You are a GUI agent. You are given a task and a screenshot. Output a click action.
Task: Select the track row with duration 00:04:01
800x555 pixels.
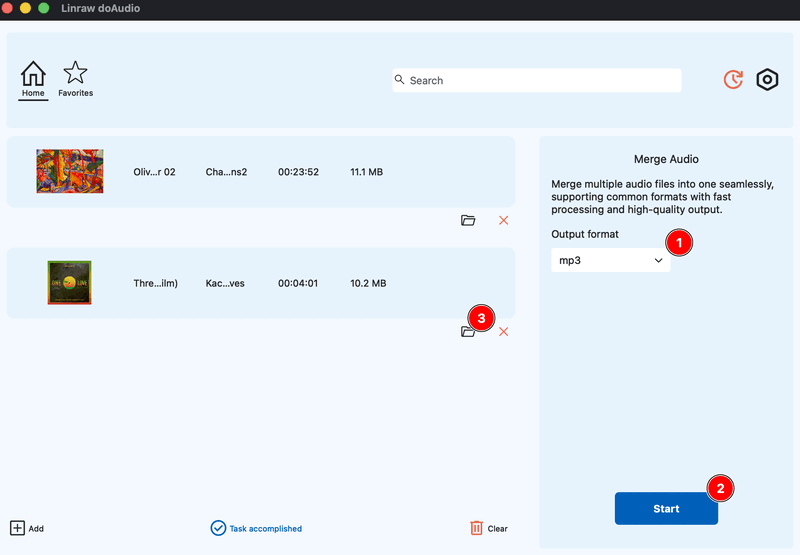tap(298, 283)
